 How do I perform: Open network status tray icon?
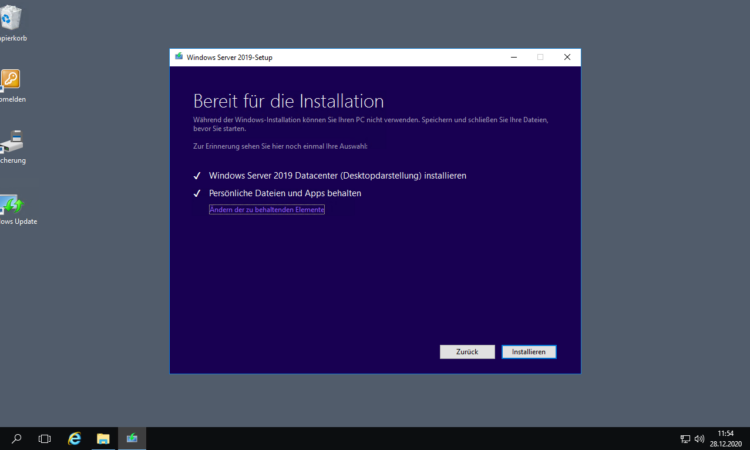coord(685,439)
